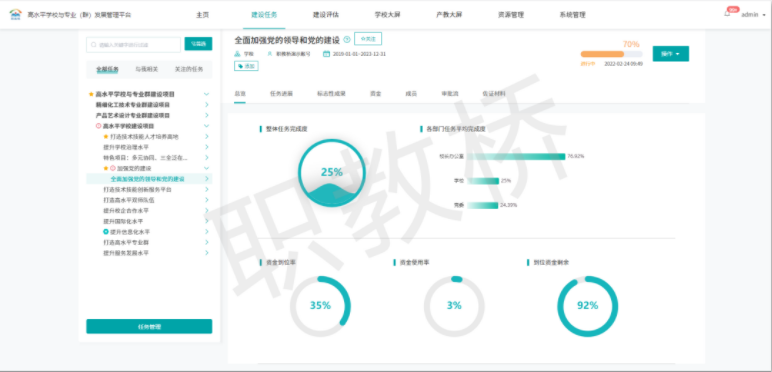
Task: Click the teal filter button beside the search box
Action: [x=198, y=44]
